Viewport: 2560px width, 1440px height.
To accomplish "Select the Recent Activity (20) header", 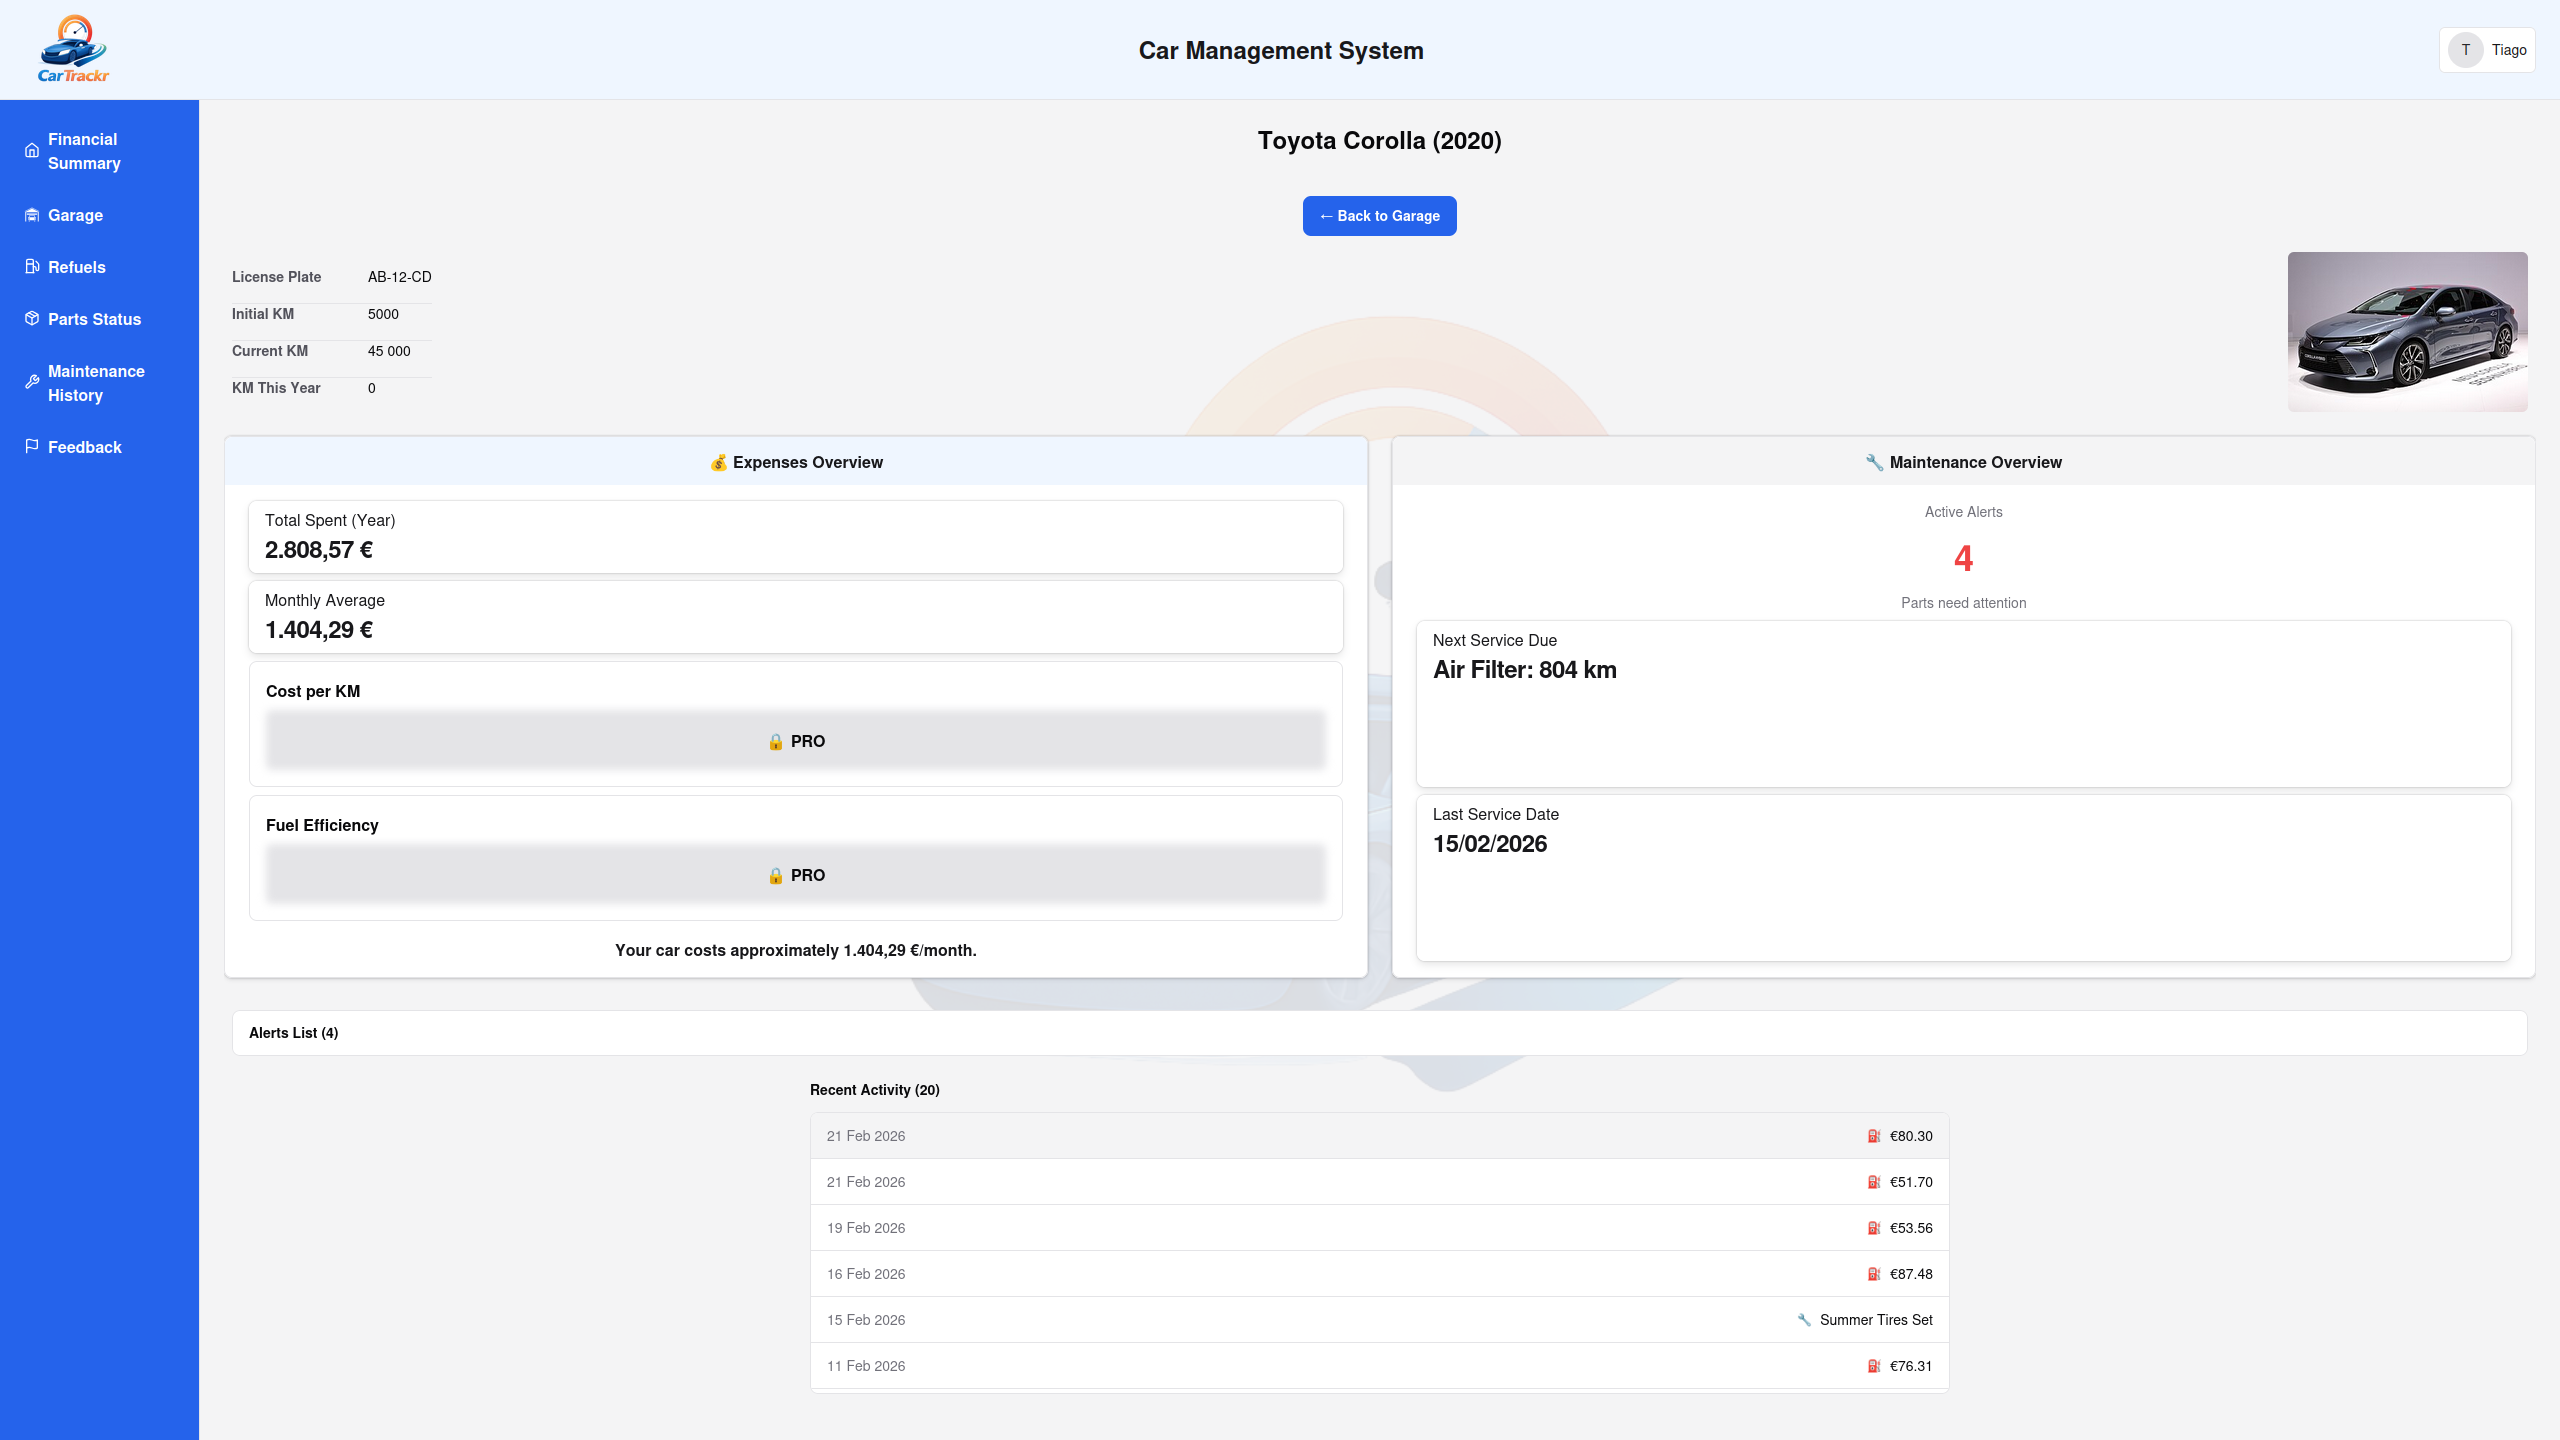I will (x=874, y=1089).
